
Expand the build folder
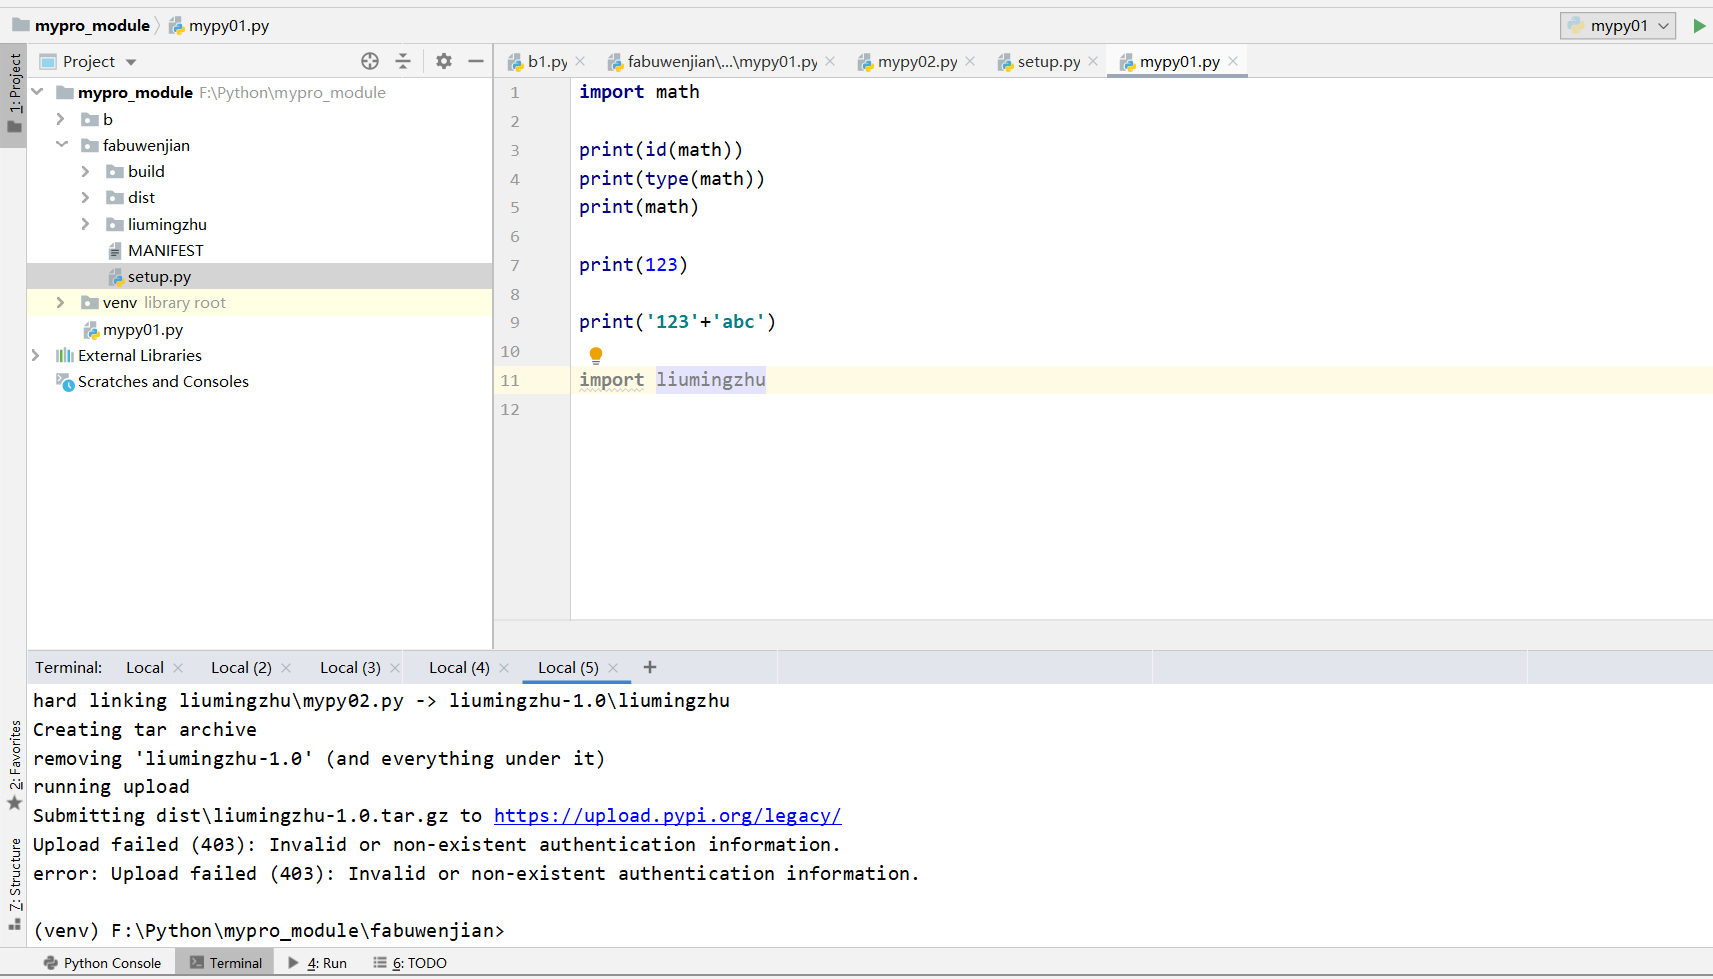86,171
